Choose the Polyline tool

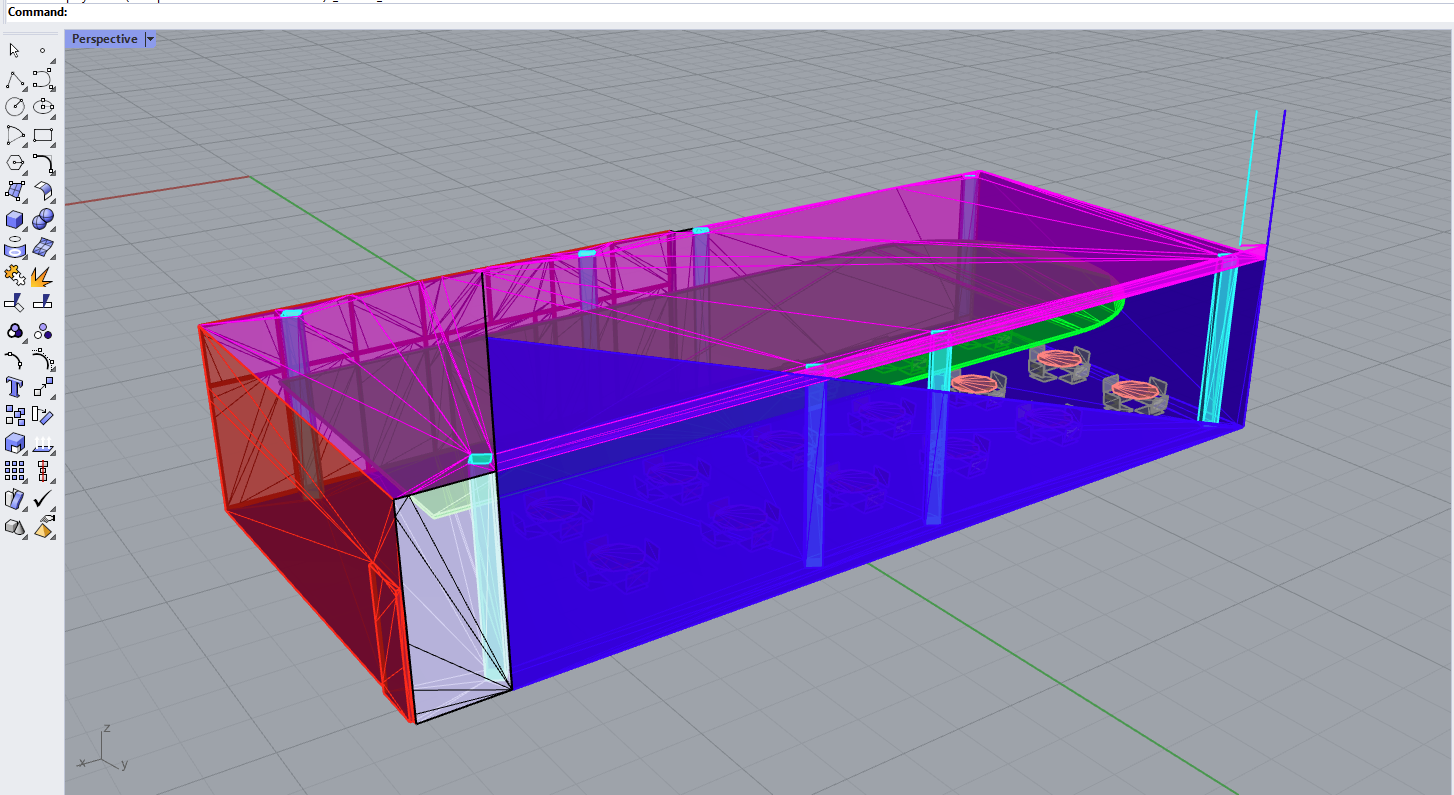pyautogui.click(x=15, y=78)
